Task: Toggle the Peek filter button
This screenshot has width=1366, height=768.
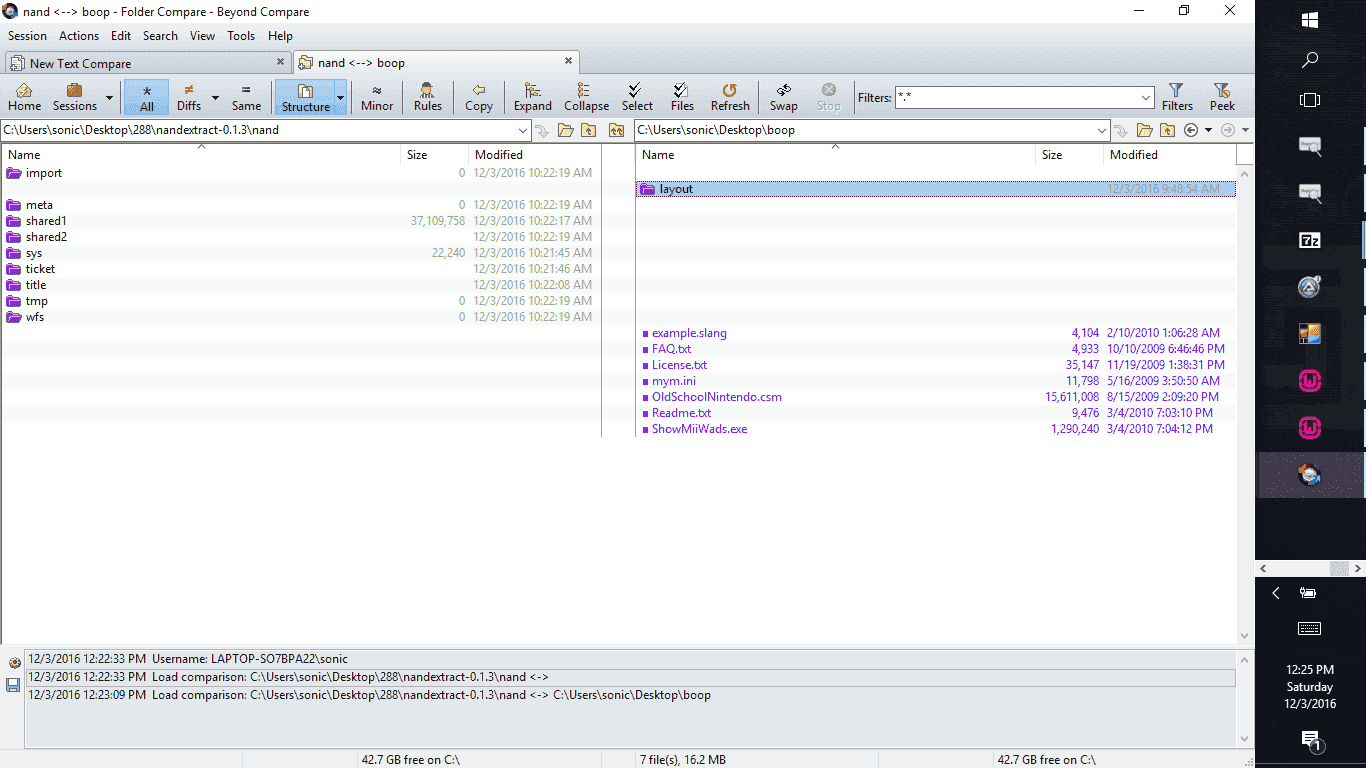Action: (1222, 97)
